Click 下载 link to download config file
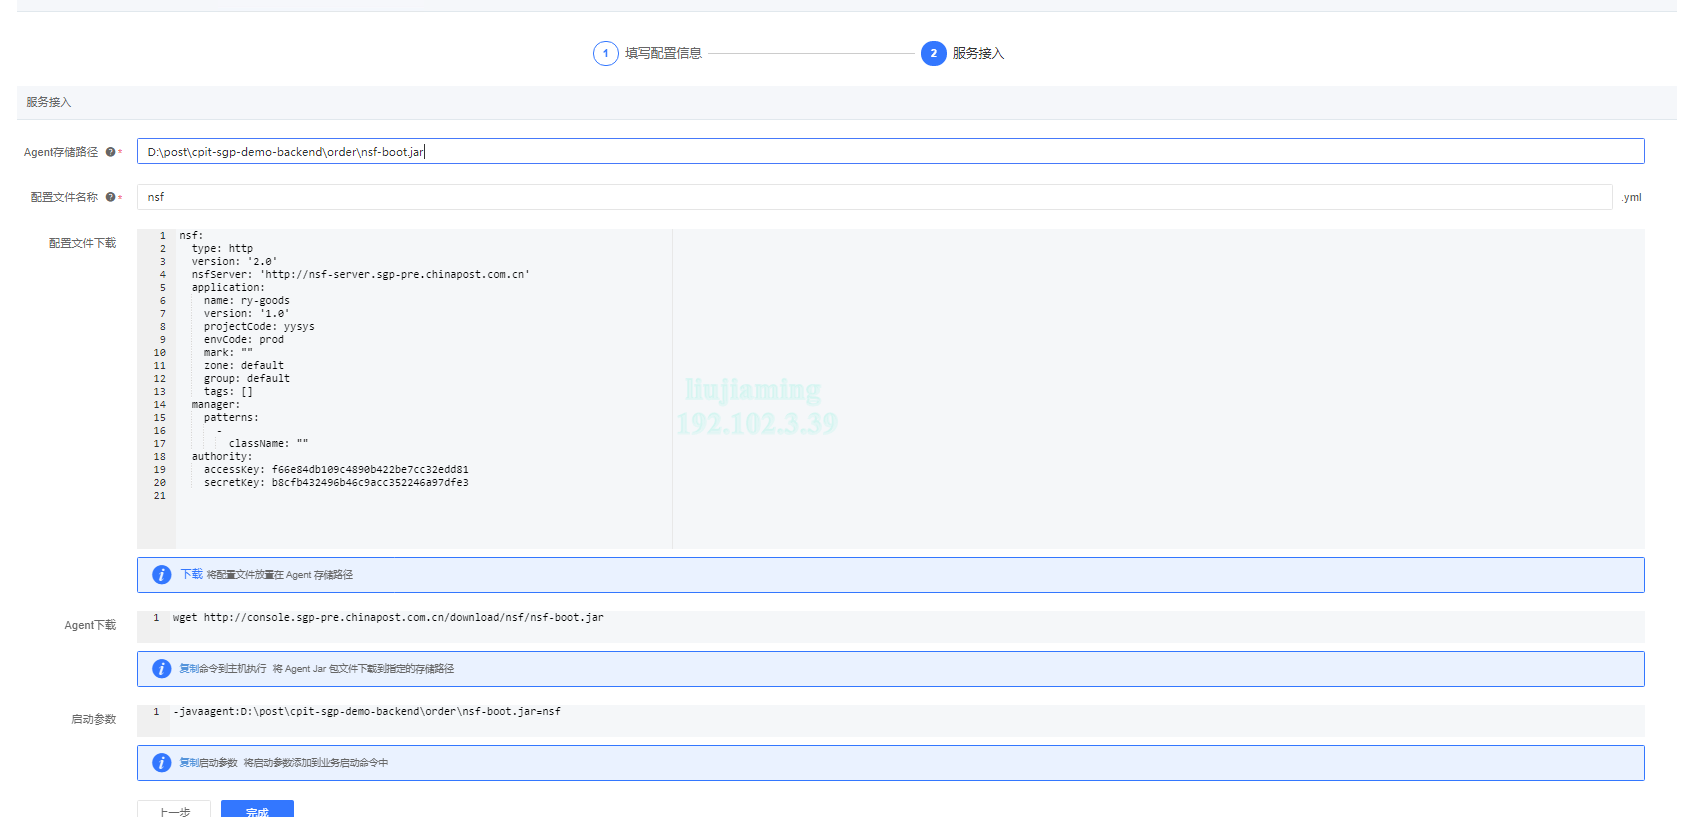Screen dimensions: 1683x817 click(191, 574)
